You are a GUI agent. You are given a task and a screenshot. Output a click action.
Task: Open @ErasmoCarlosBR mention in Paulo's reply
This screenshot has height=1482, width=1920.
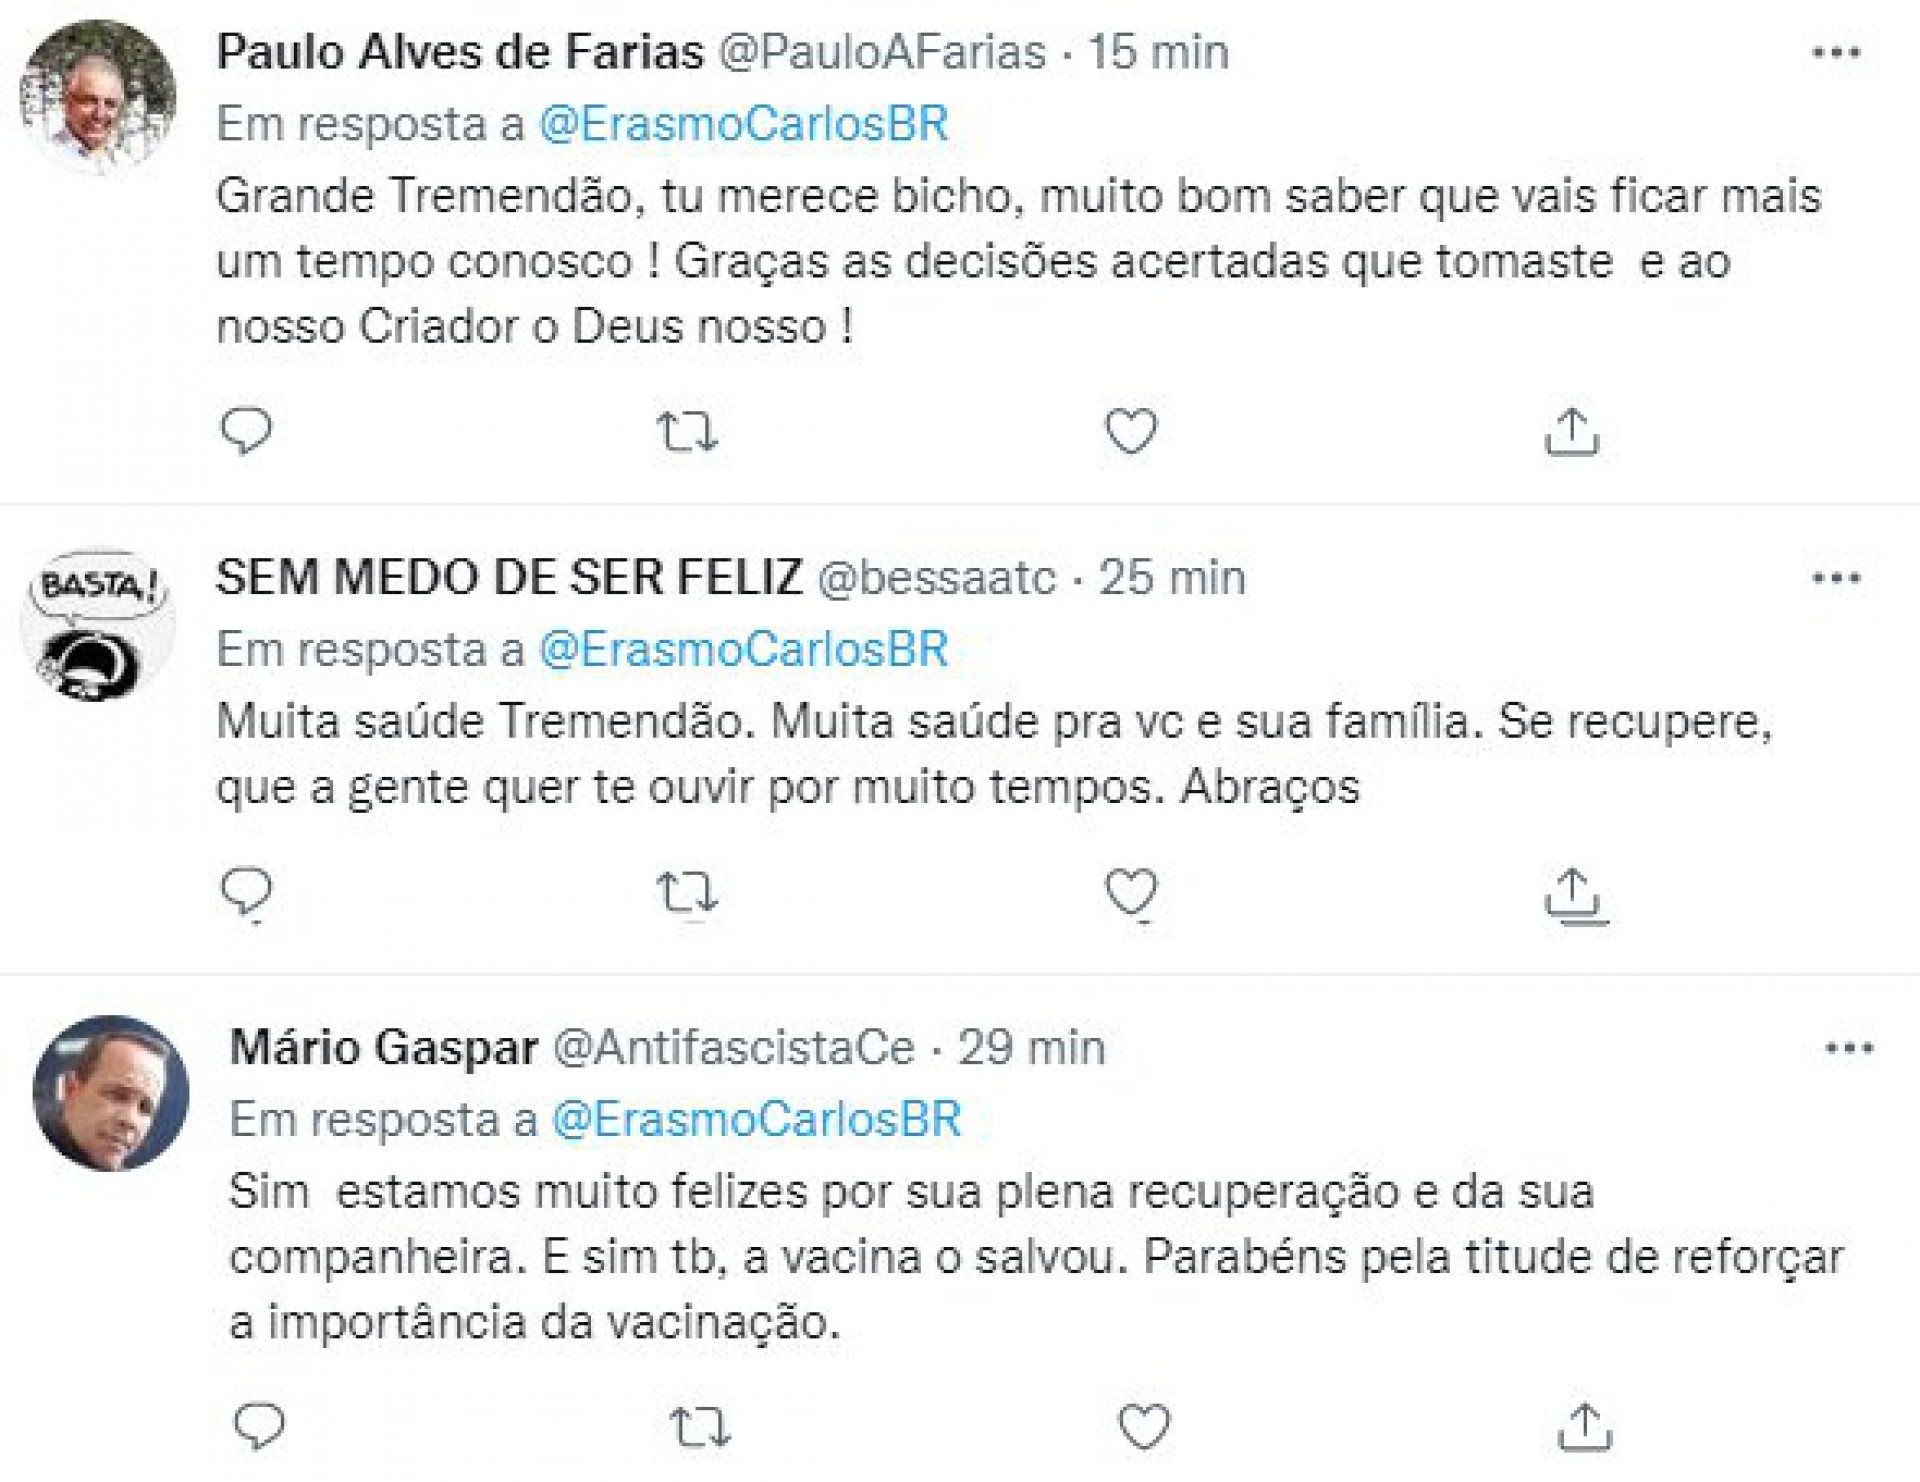pyautogui.click(x=743, y=125)
